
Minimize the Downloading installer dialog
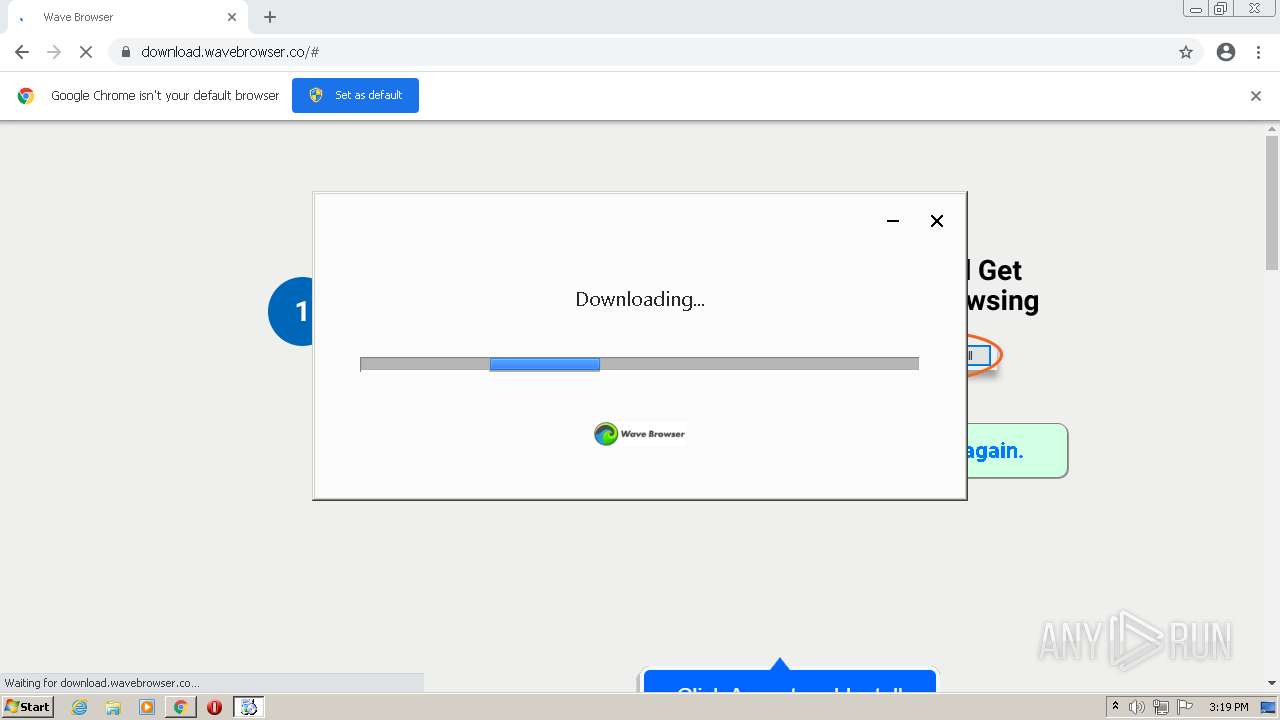pyautogui.click(x=893, y=221)
